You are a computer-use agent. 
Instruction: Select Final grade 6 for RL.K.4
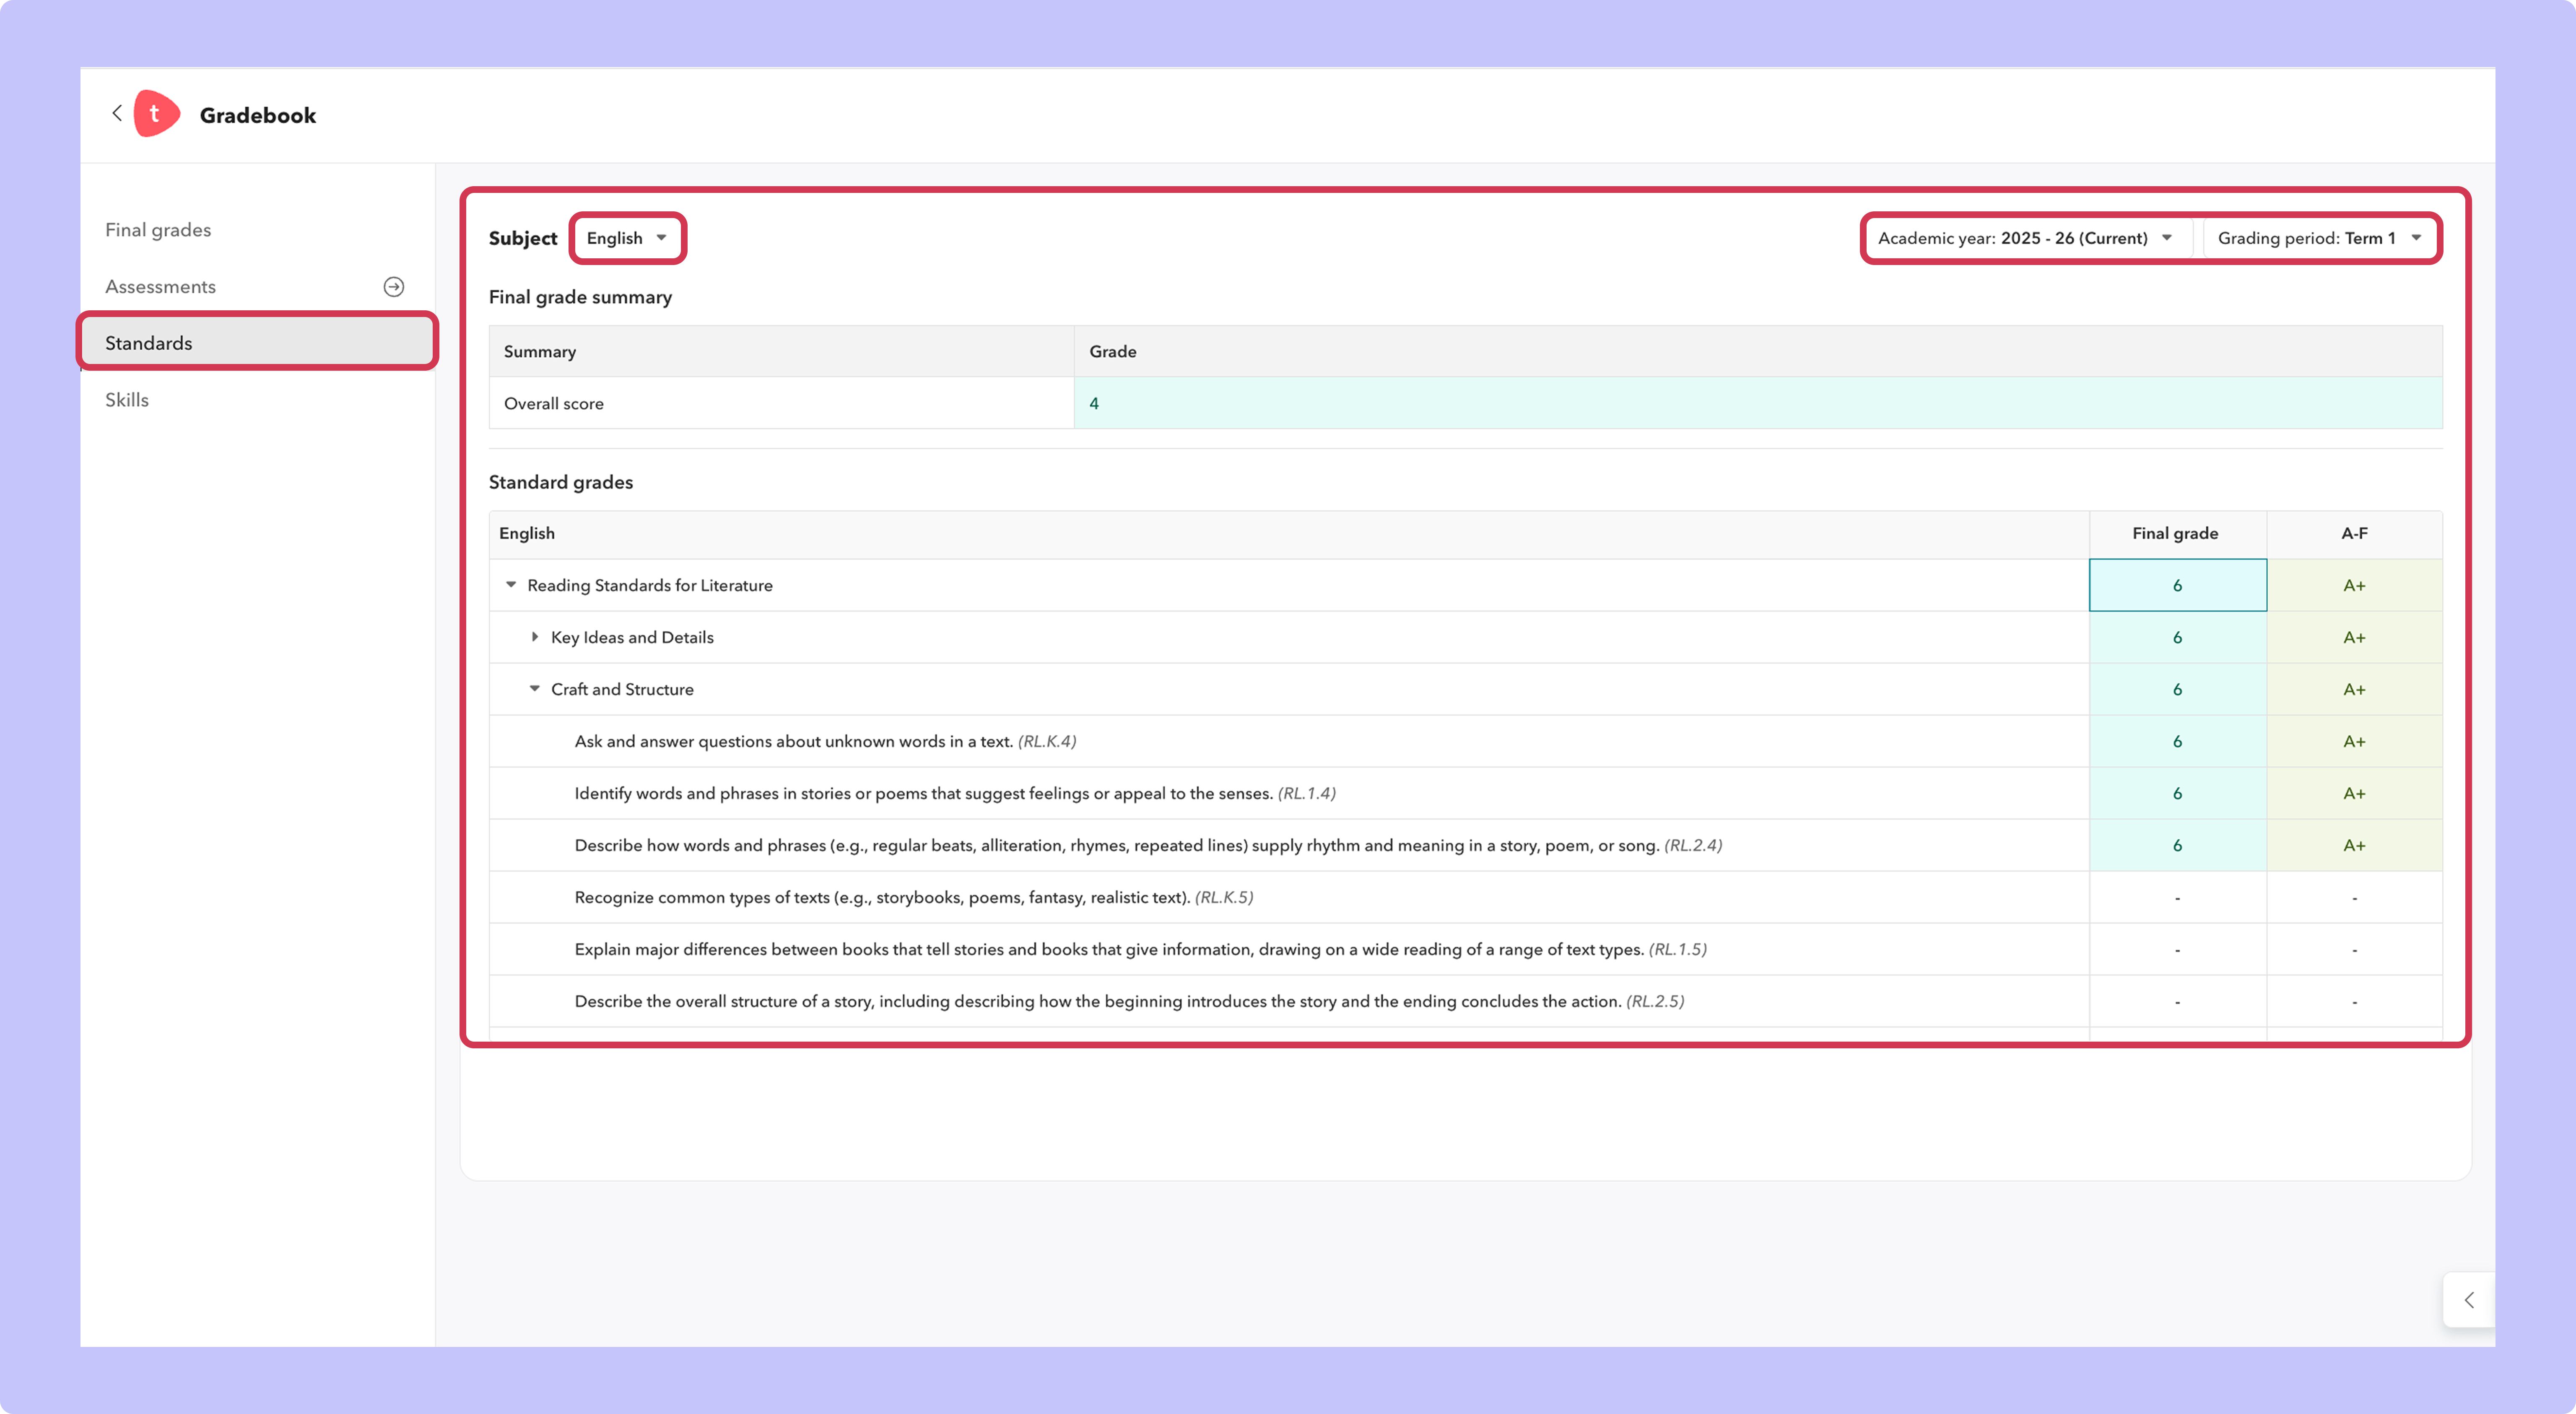(2178, 741)
